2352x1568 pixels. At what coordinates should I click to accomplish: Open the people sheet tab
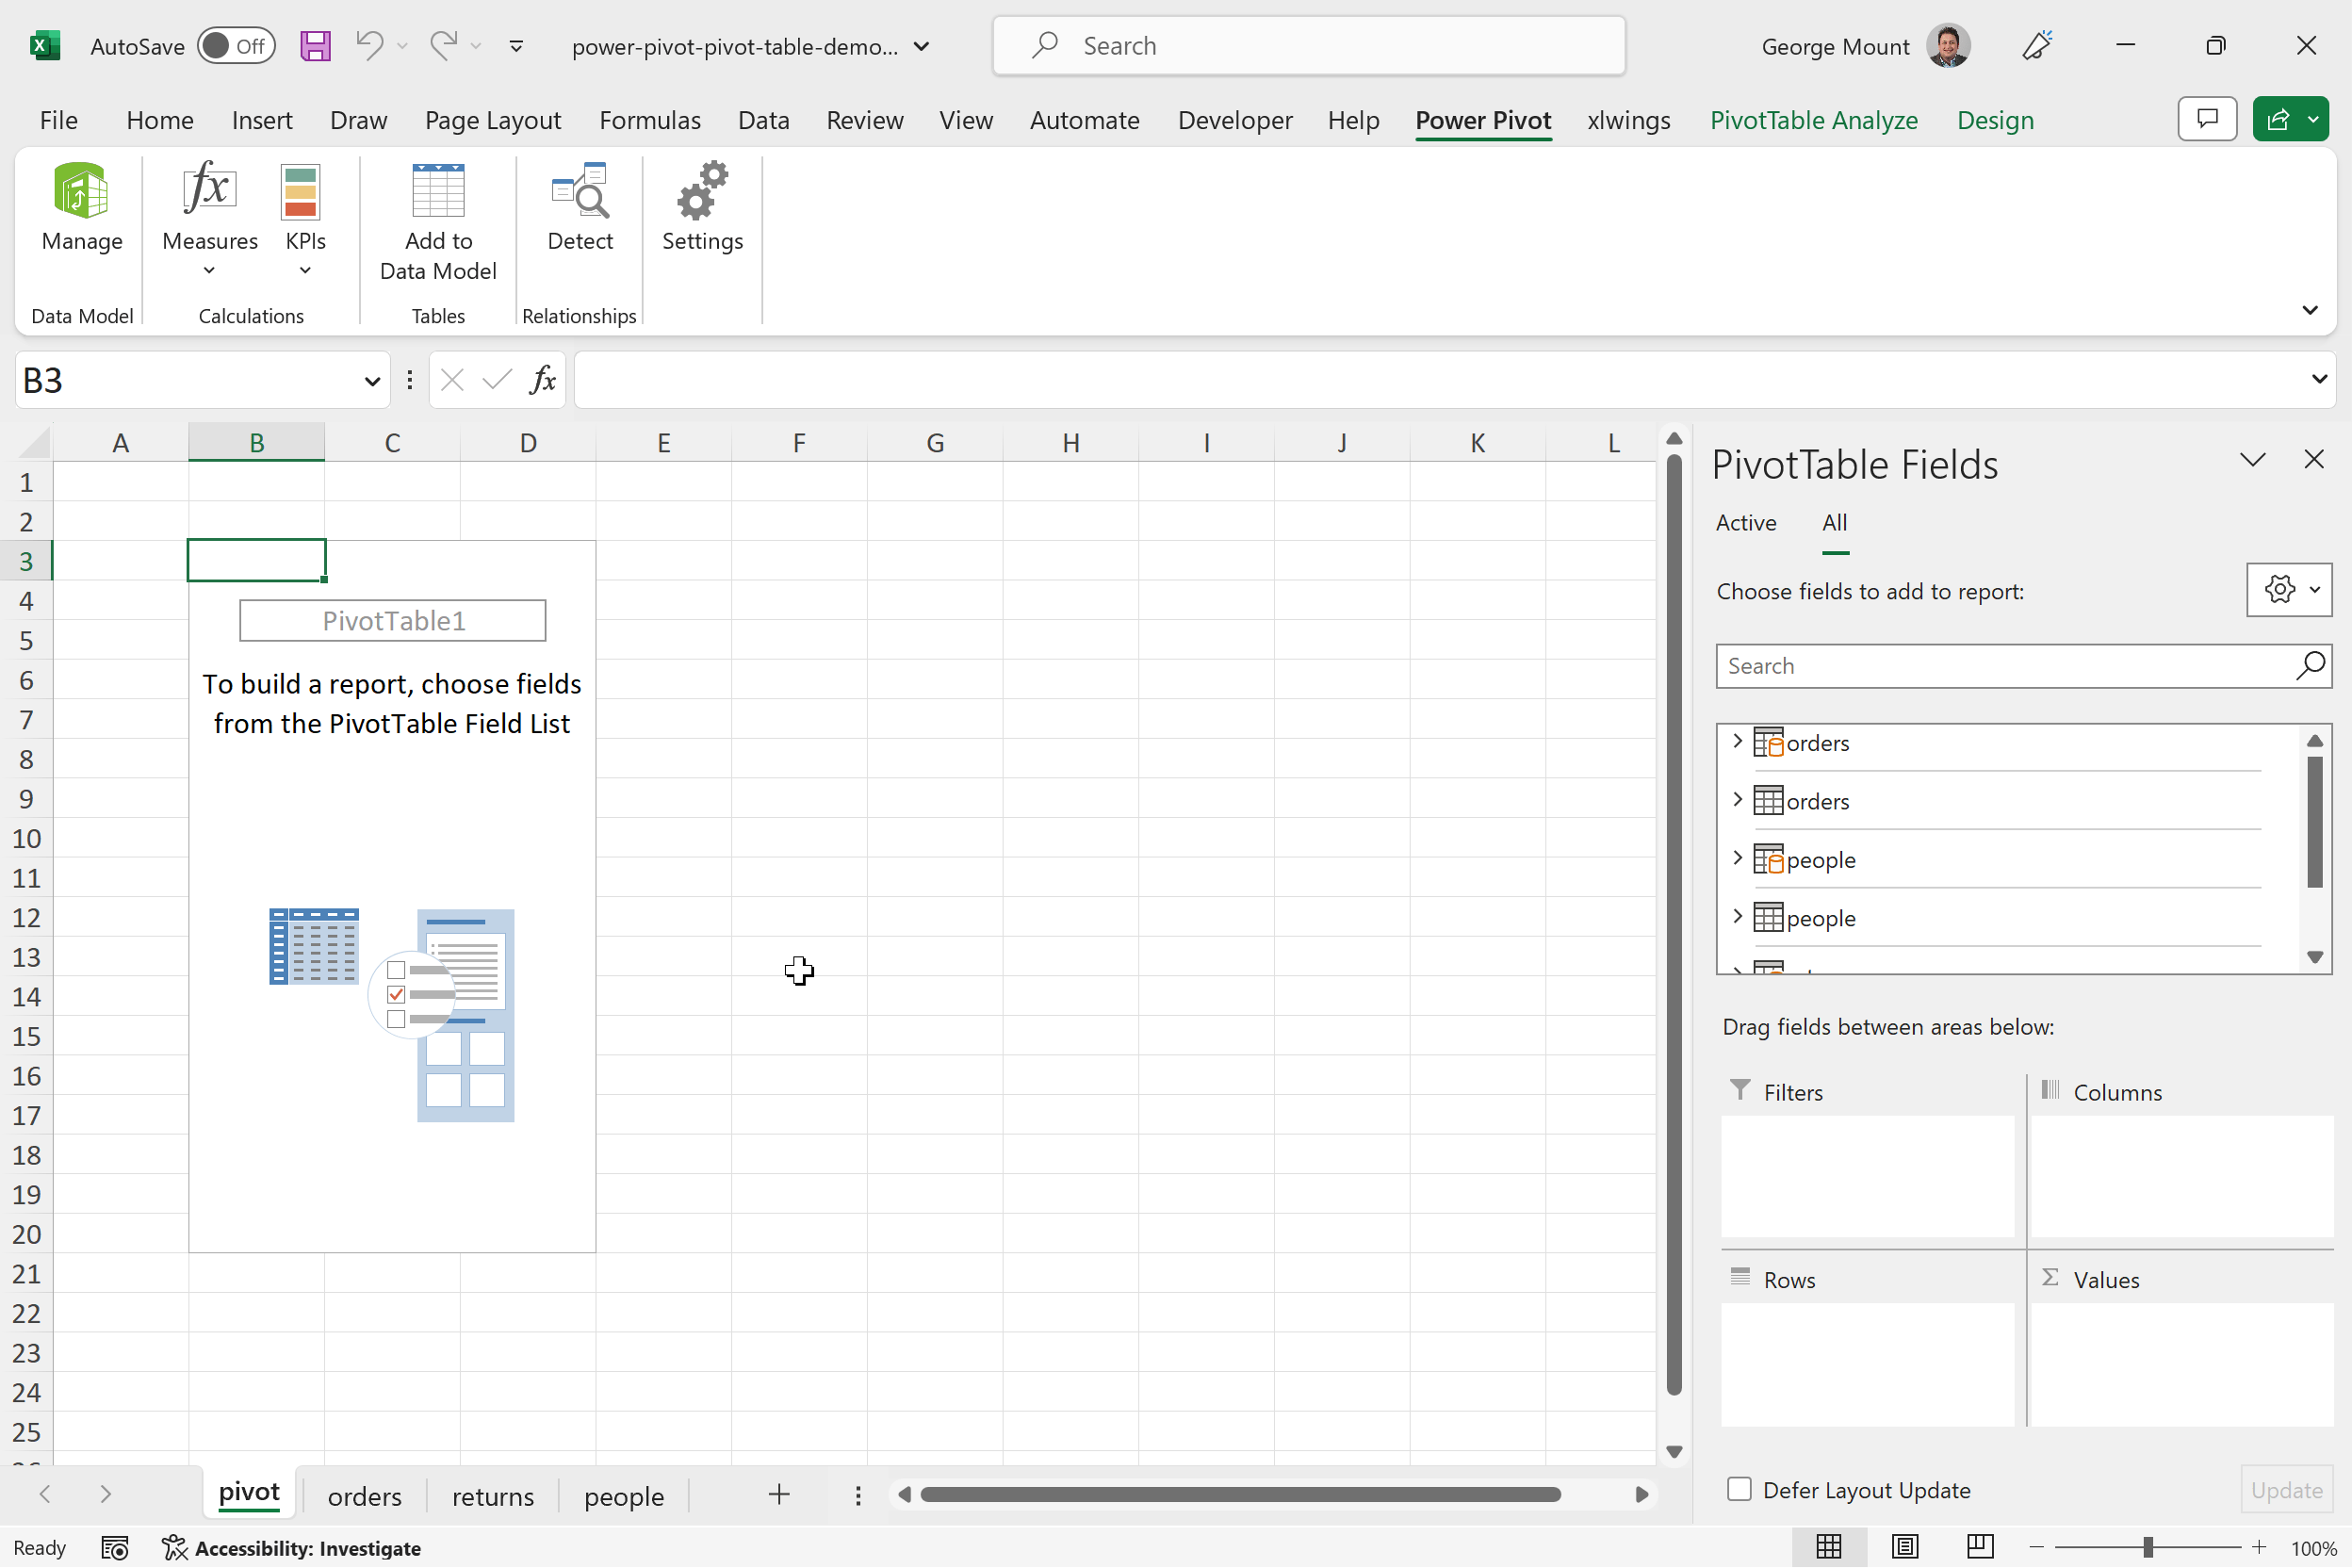click(623, 1495)
